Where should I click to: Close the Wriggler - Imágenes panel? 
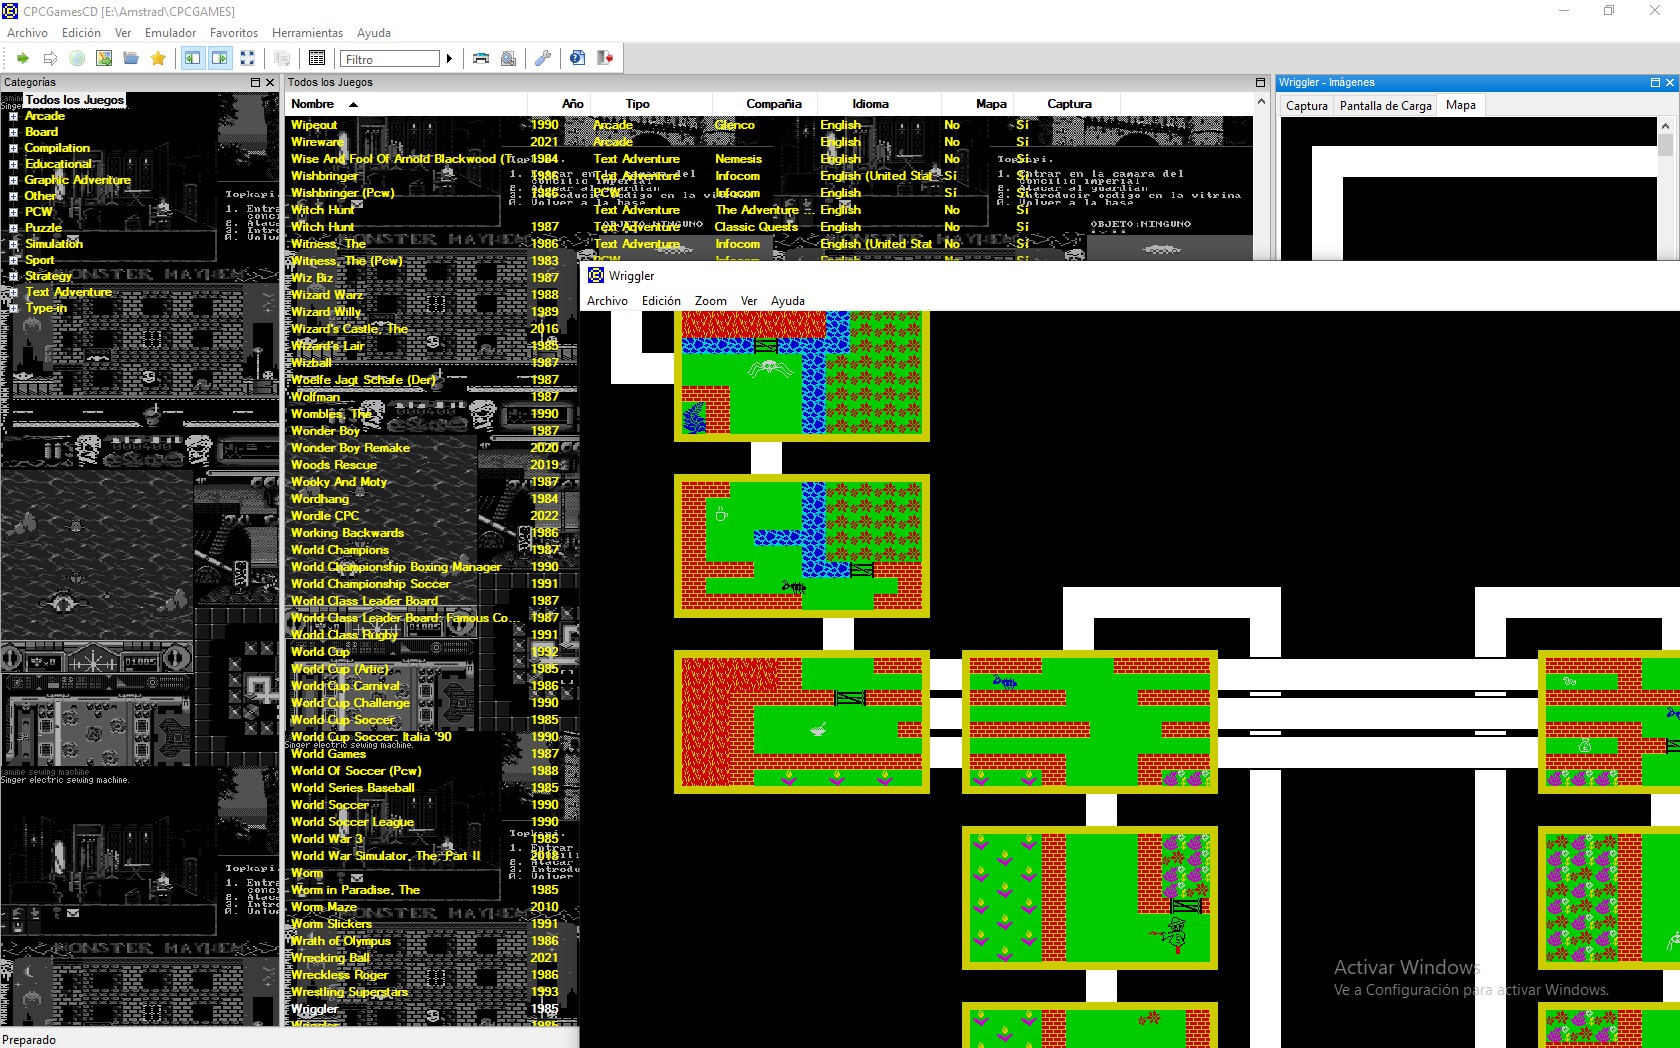click(x=1669, y=83)
